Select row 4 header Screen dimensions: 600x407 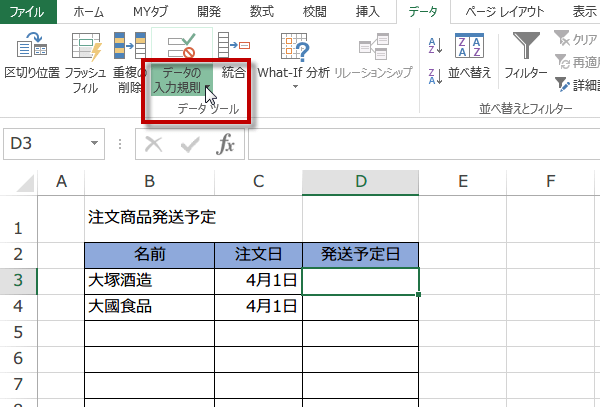18,307
